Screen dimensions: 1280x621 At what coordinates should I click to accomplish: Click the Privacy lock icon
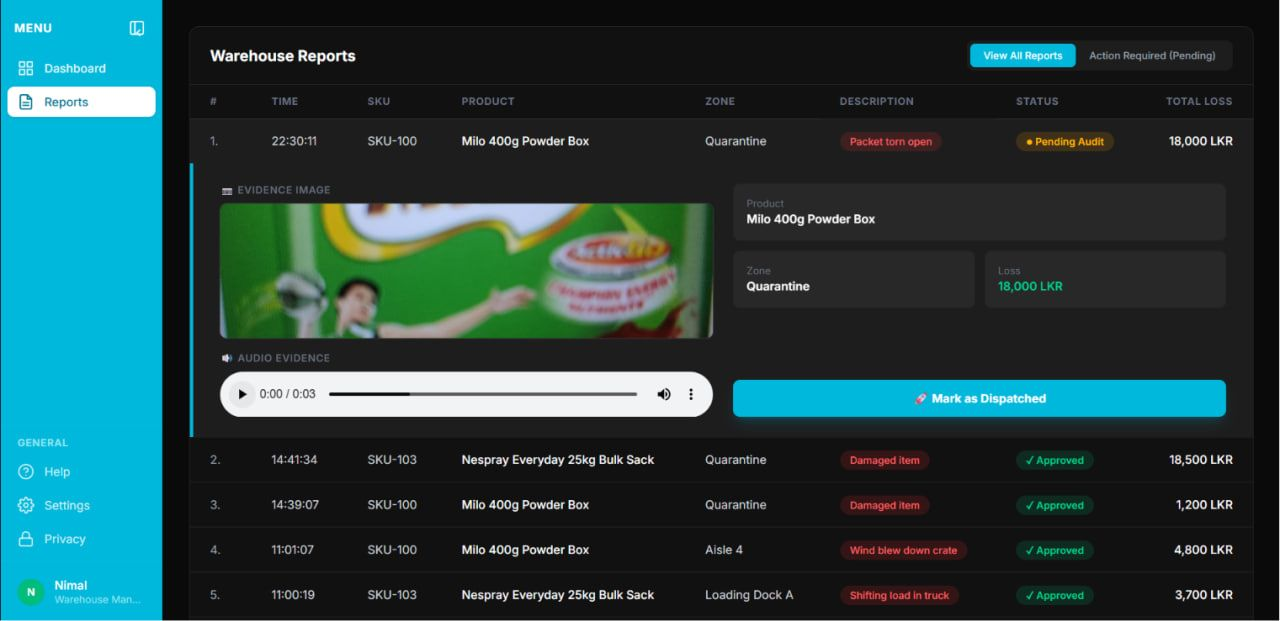[26, 539]
